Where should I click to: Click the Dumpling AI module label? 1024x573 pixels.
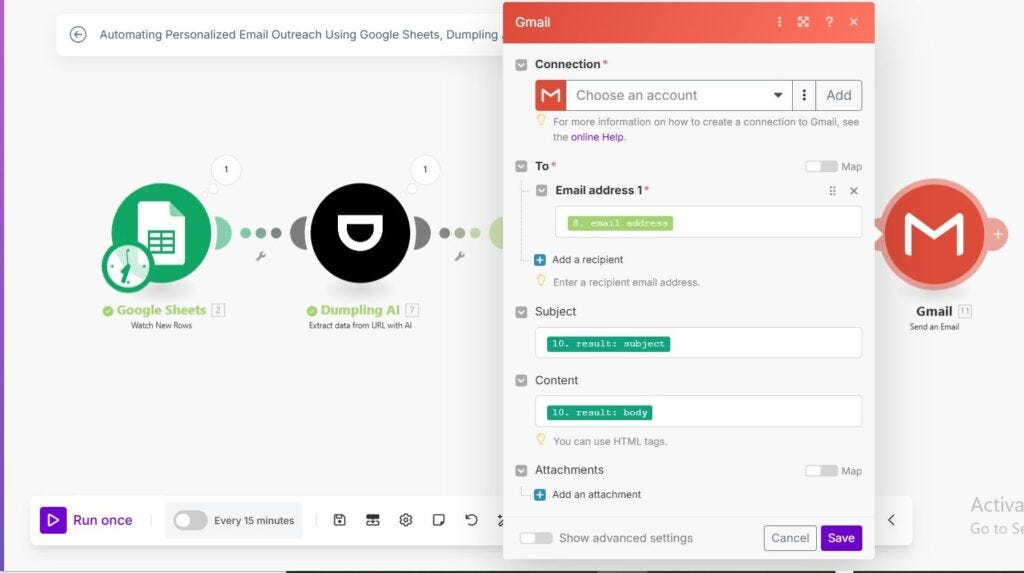point(360,310)
